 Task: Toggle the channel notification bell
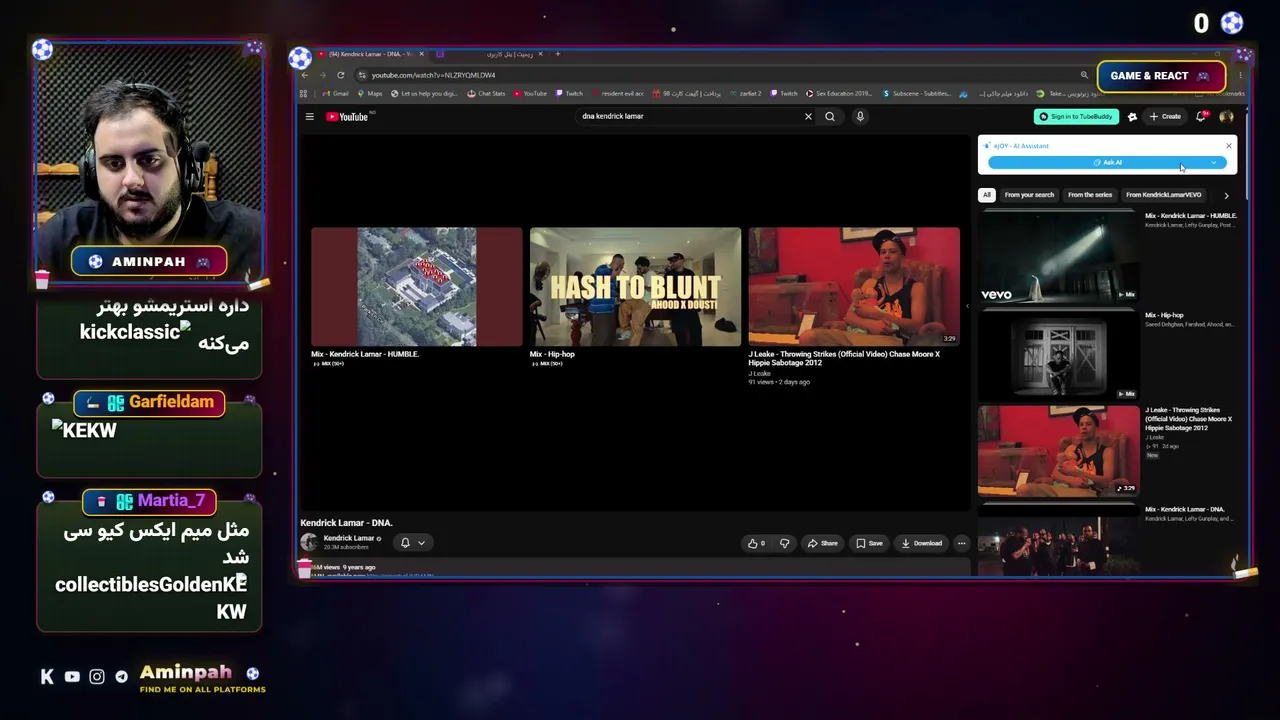pyautogui.click(x=405, y=543)
